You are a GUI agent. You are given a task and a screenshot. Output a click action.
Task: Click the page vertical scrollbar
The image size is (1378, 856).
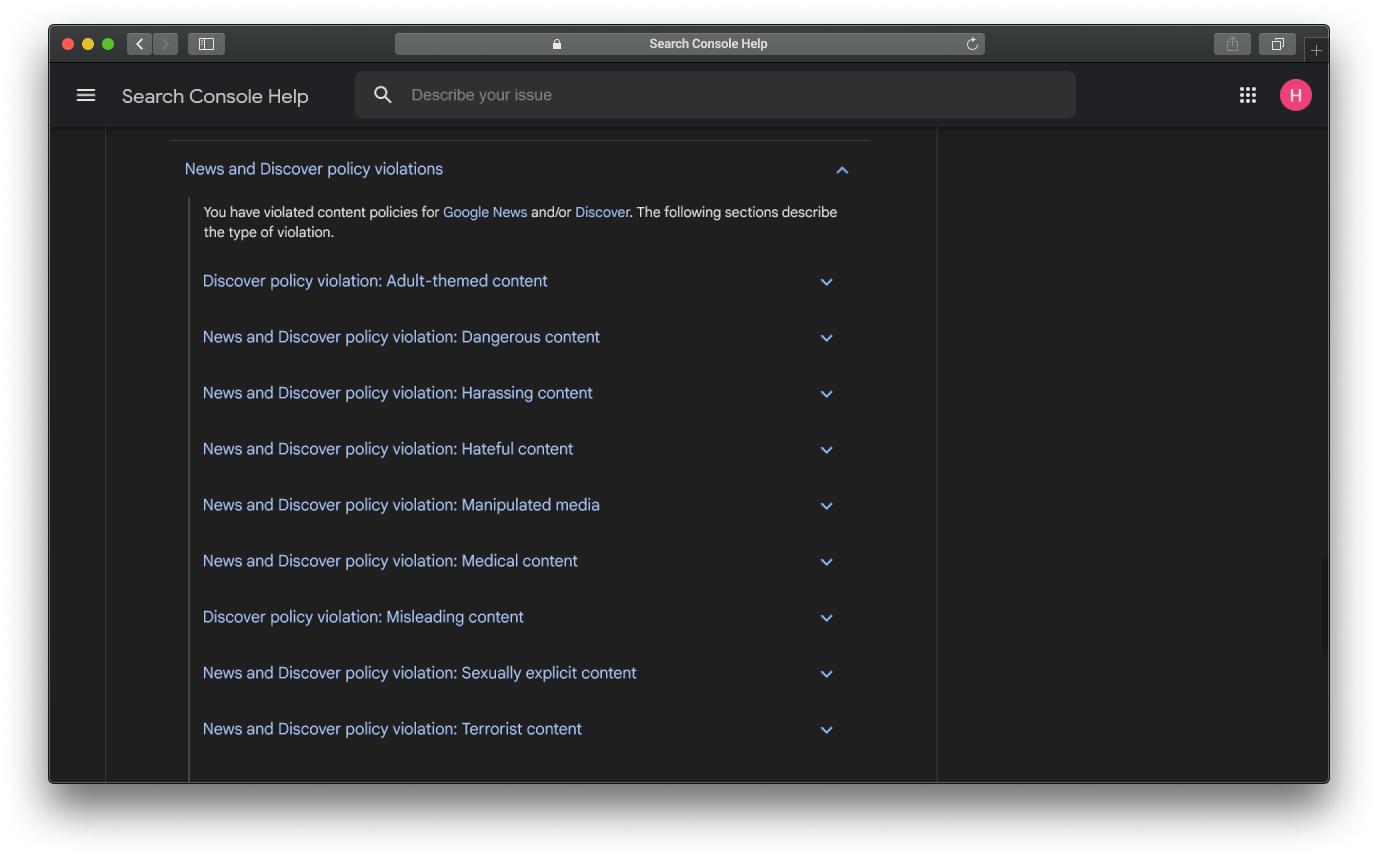1324,606
